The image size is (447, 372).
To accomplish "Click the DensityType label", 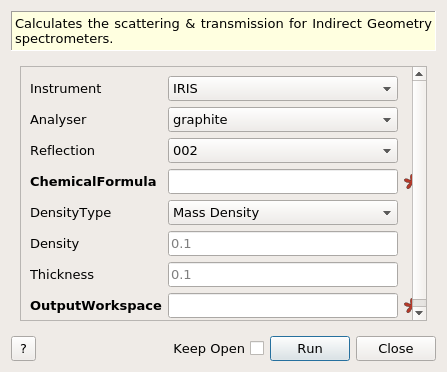I will pos(71,213).
